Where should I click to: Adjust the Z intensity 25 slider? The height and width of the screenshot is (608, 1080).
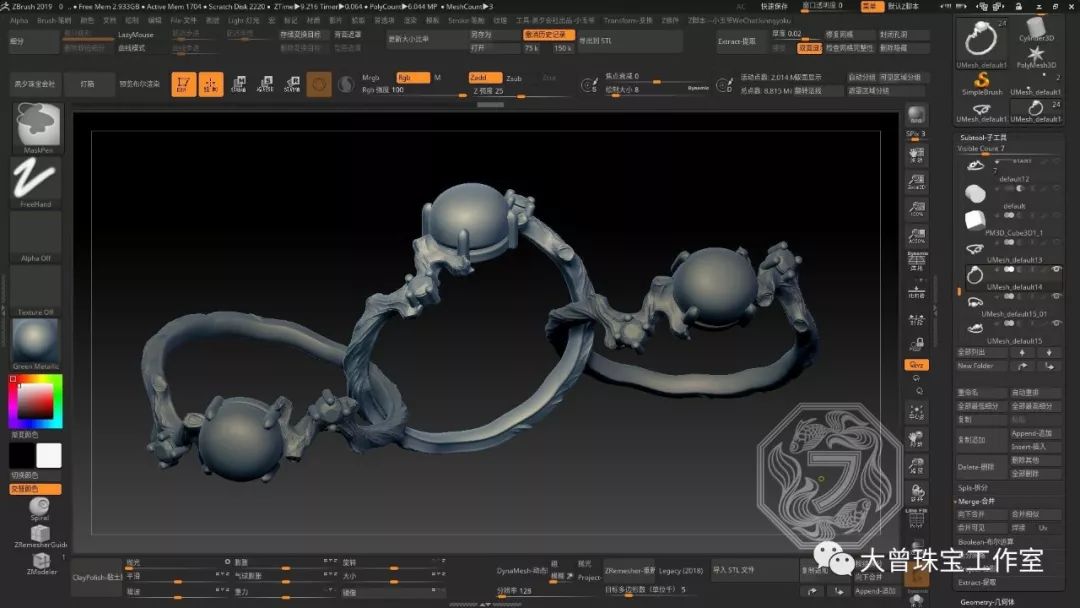tap(520, 92)
